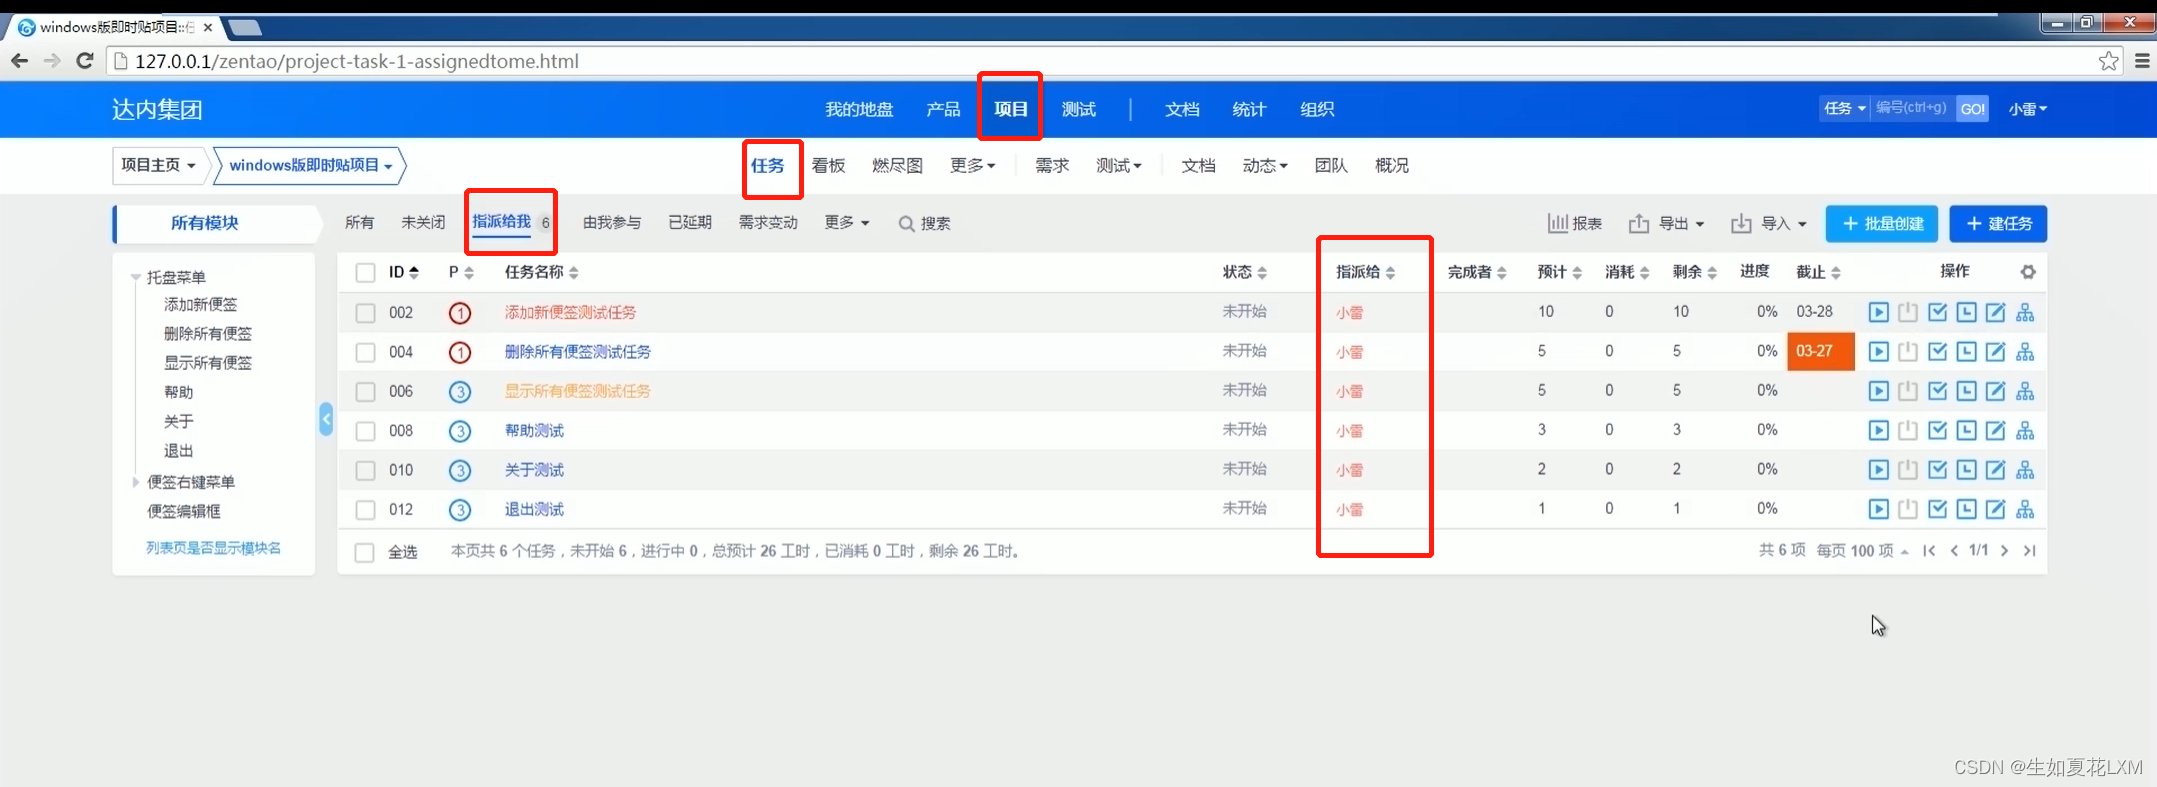The width and height of the screenshot is (2157, 787).
Task: Tick the checkbox for task 012
Action: coord(365,510)
